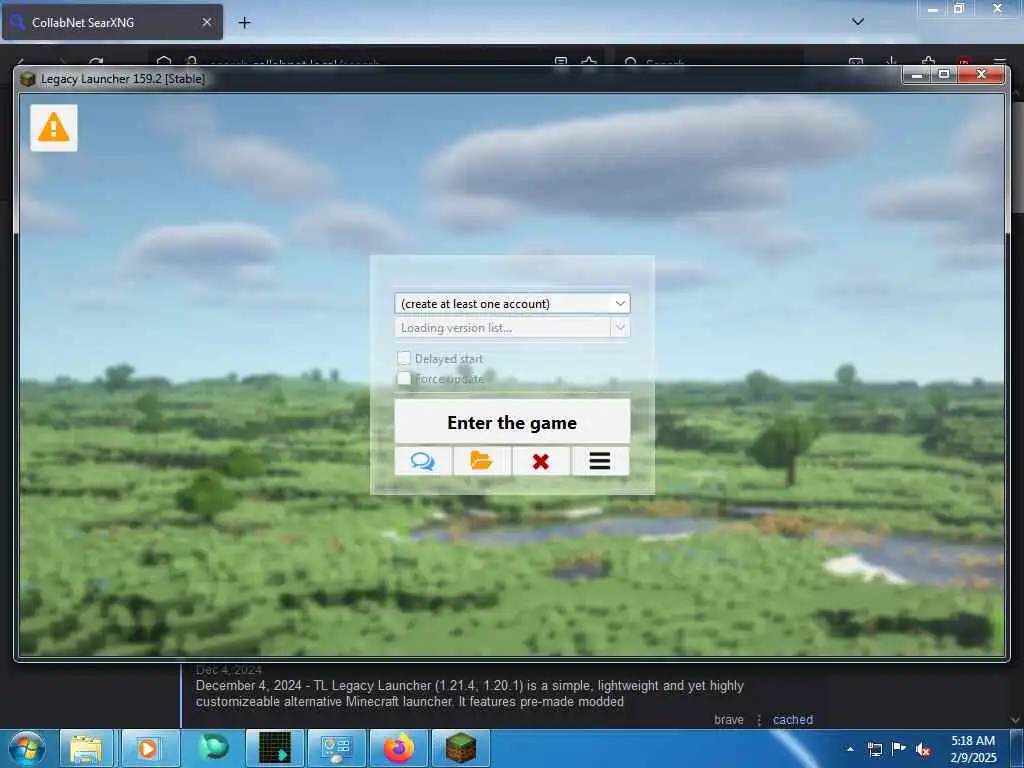The height and width of the screenshot is (768, 1024).
Task: Click the red X cancel button
Action: (541, 461)
